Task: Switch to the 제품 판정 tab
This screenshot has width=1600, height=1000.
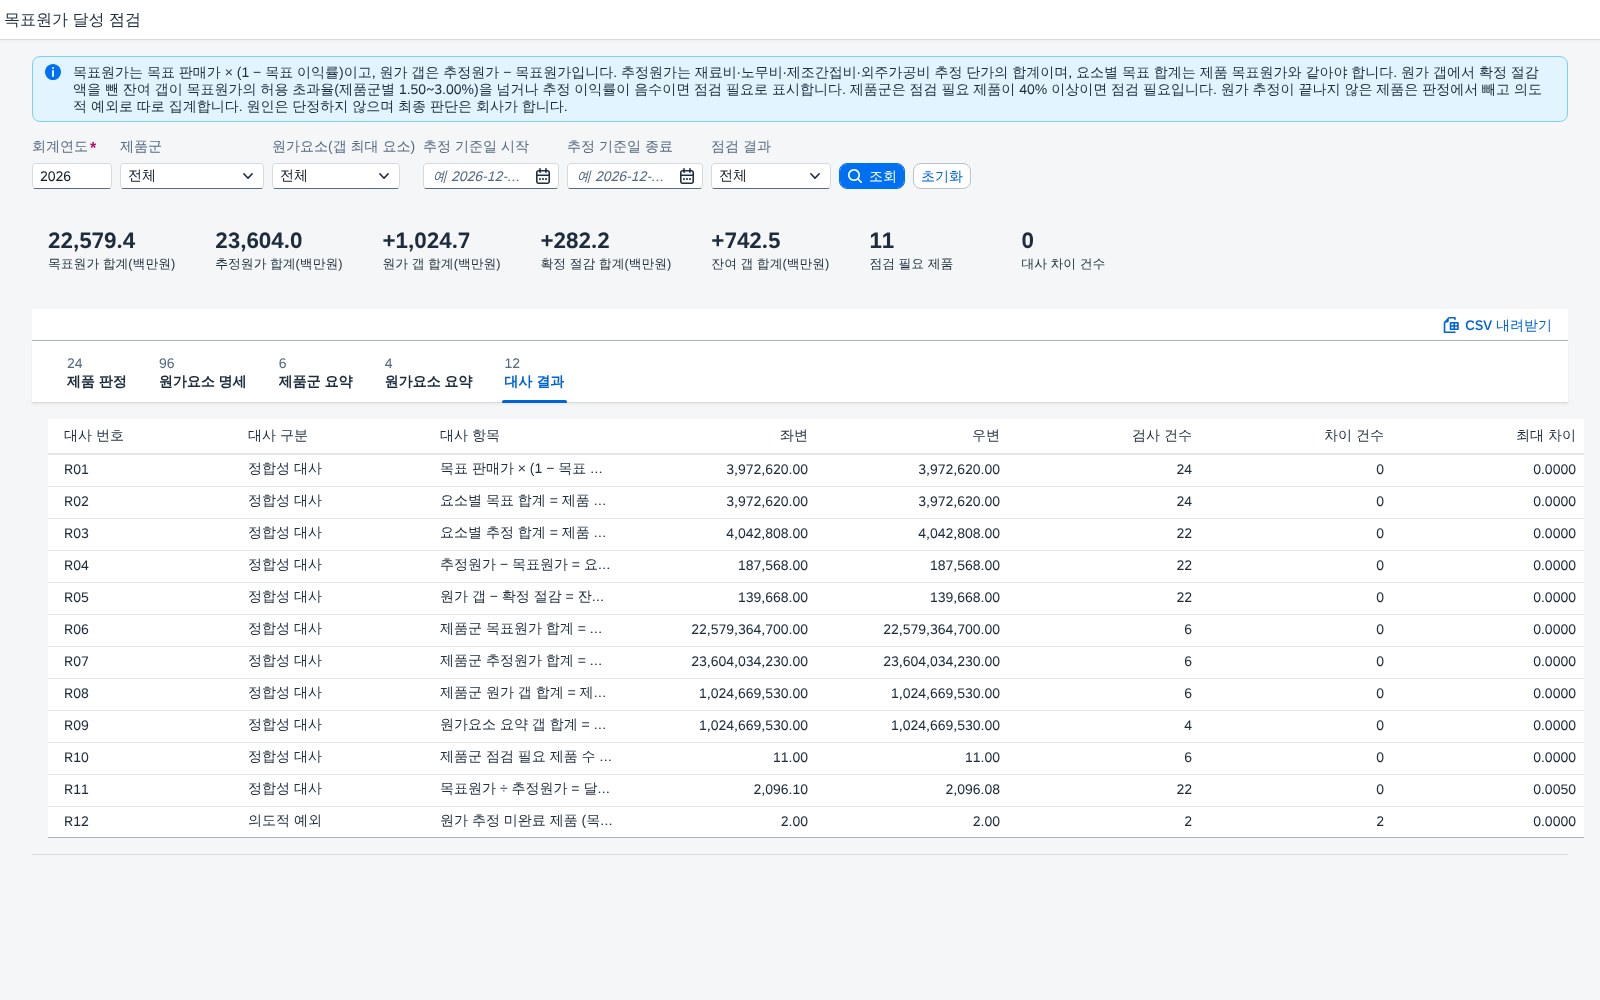Action: tap(97, 373)
